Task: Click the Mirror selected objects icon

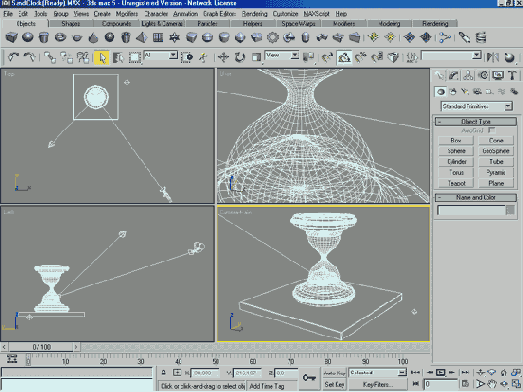Action: click(493, 57)
